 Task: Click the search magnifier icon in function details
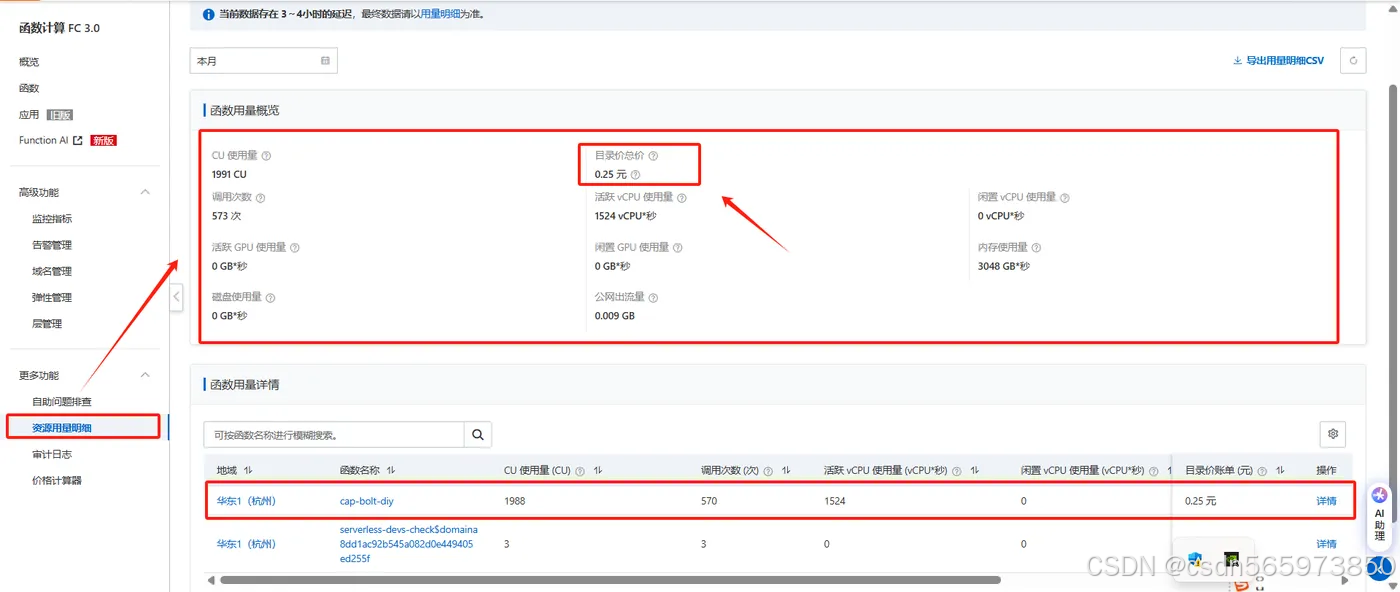pos(478,435)
